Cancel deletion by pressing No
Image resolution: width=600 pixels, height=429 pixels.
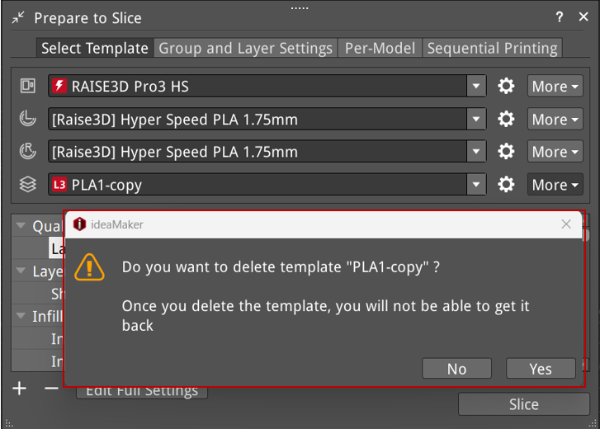click(457, 369)
